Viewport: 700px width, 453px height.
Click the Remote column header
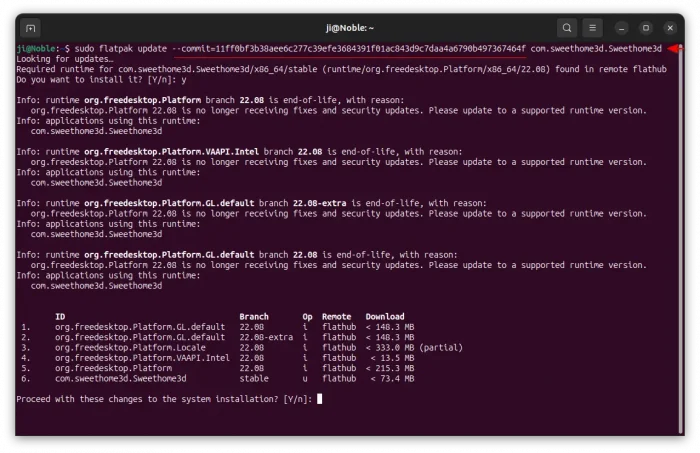point(337,316)
